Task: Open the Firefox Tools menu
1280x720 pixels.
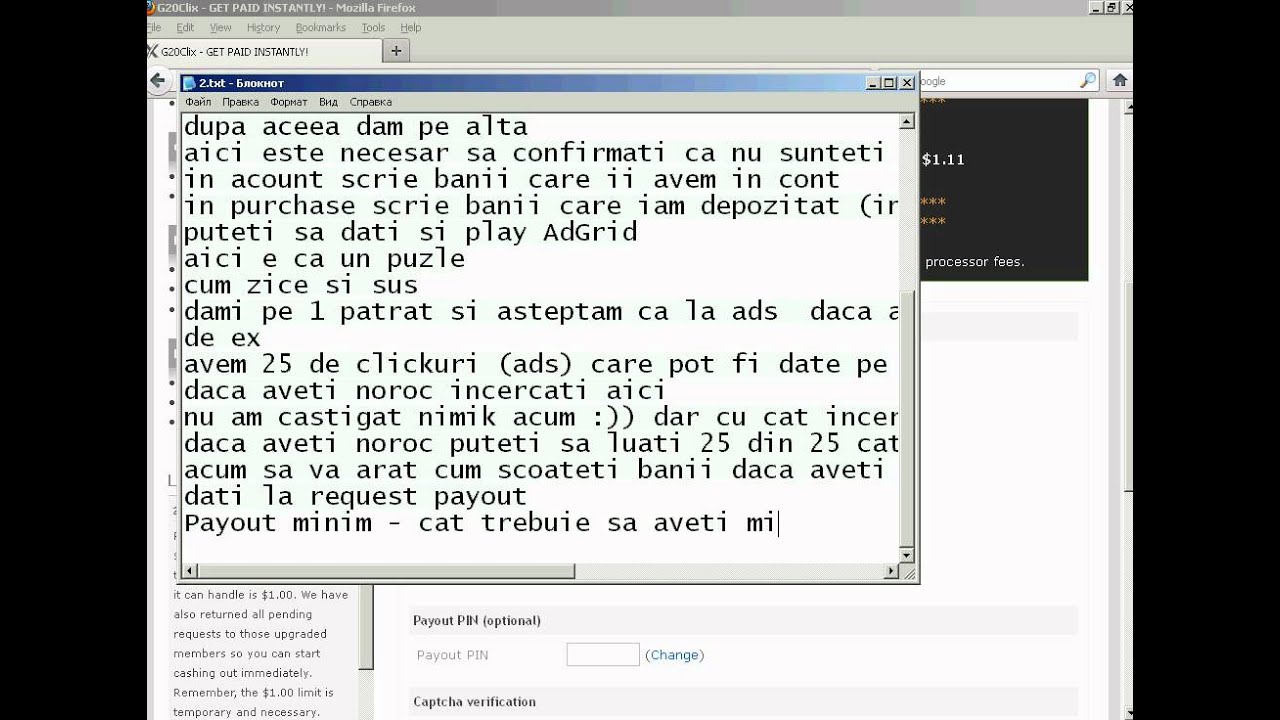Action: click(x=373, y=28)
